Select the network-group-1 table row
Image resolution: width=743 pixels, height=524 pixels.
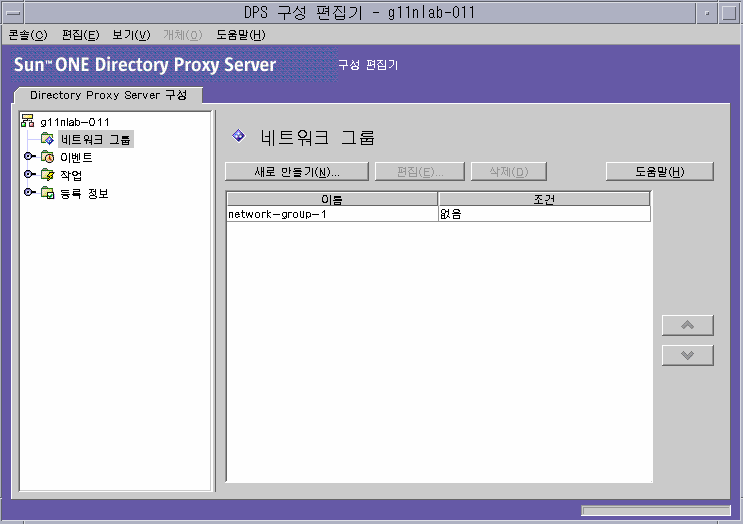coord(438,214)
